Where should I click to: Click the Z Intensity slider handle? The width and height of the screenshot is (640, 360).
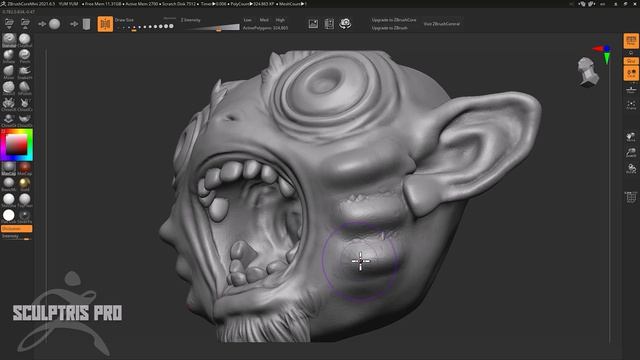(x=219, y=29)
